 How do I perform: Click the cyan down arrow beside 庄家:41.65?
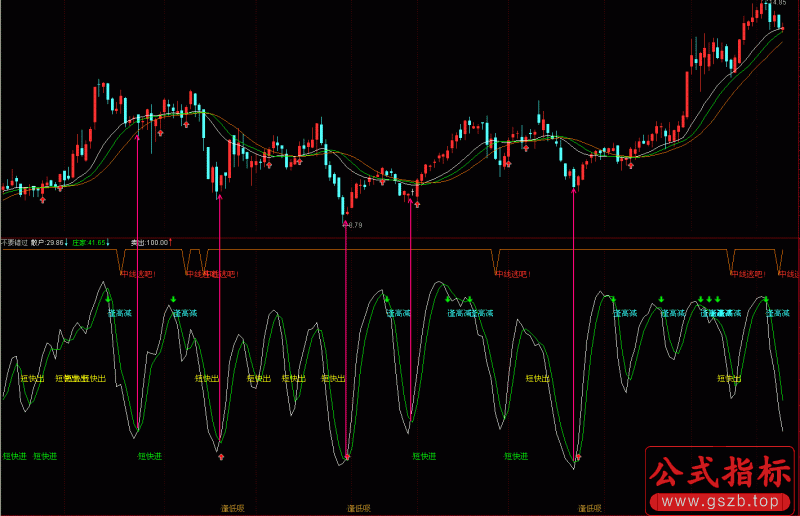(109, 243)
